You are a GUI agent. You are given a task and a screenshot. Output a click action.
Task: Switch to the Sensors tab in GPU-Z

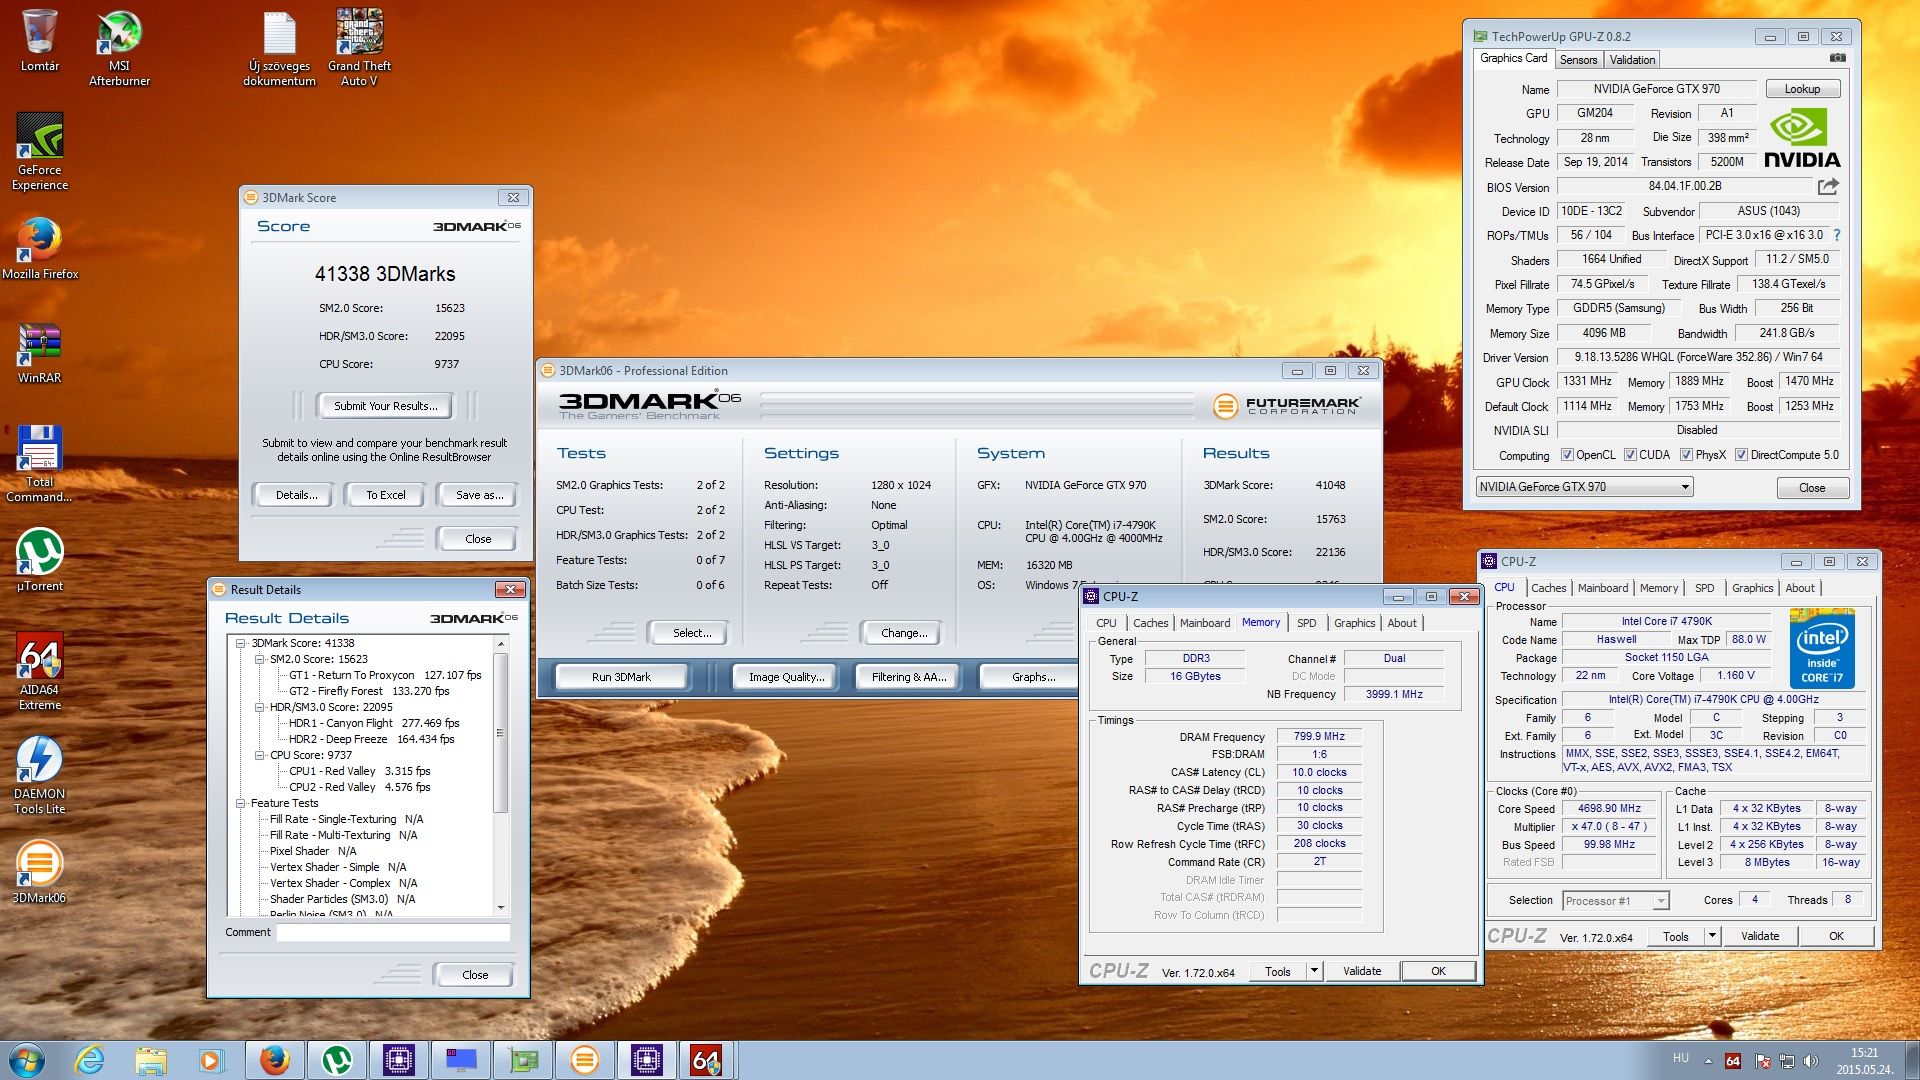(x=1578, y=60)
